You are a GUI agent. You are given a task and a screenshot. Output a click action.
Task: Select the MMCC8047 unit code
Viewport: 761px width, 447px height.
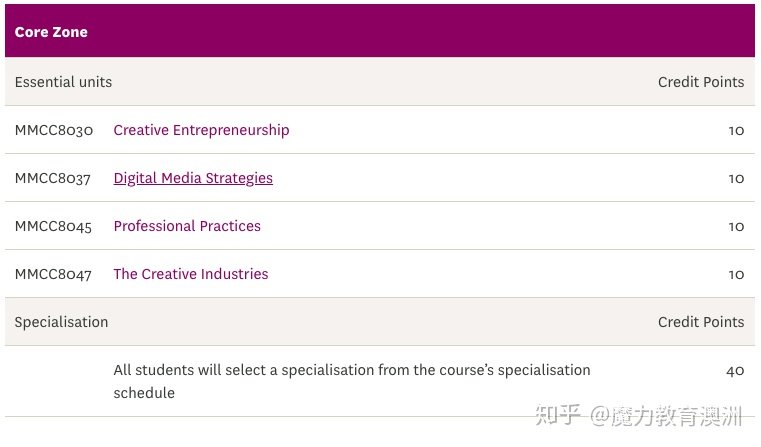[x=53, y=274]
